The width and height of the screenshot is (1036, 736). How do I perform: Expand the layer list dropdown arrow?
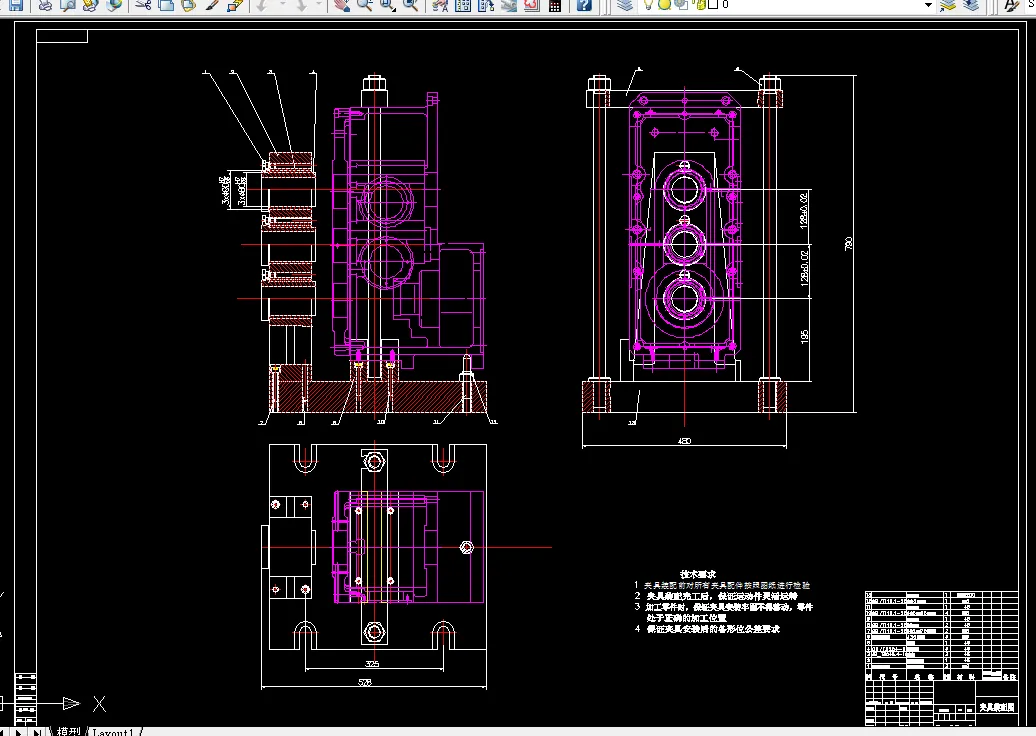pyautogui.click(x=928, y=5)
